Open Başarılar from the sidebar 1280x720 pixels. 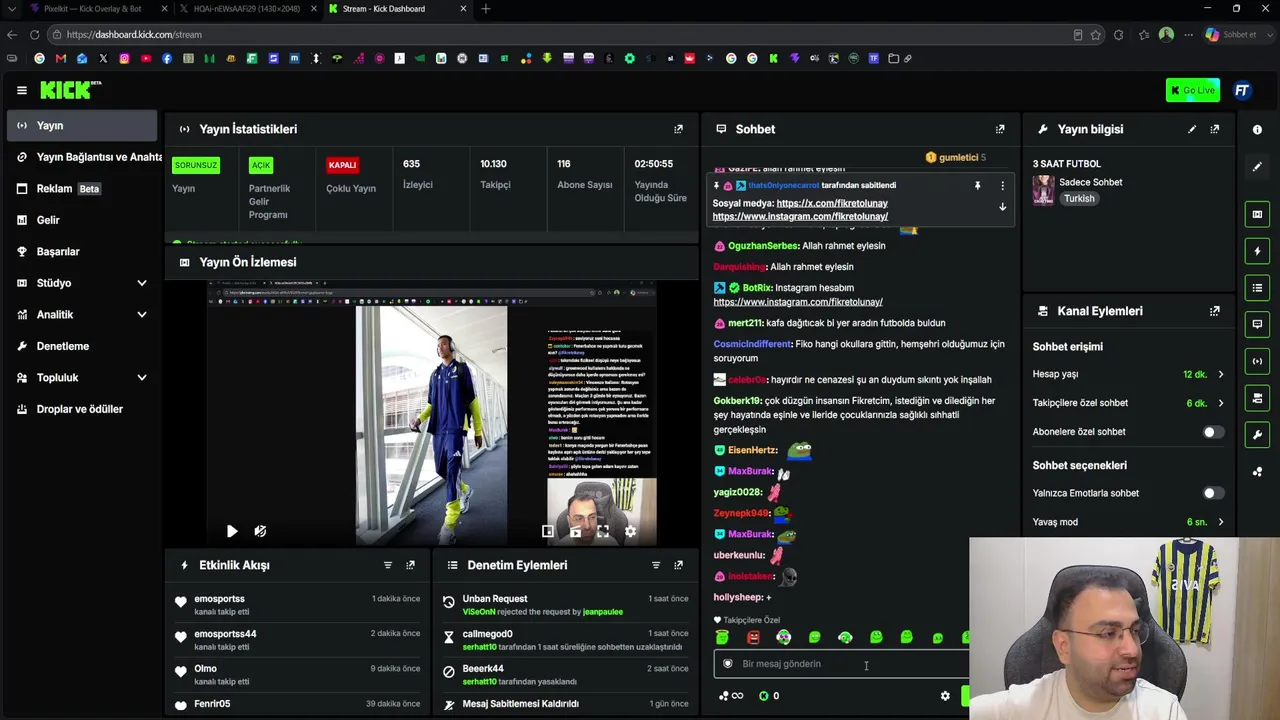point(81,251)
